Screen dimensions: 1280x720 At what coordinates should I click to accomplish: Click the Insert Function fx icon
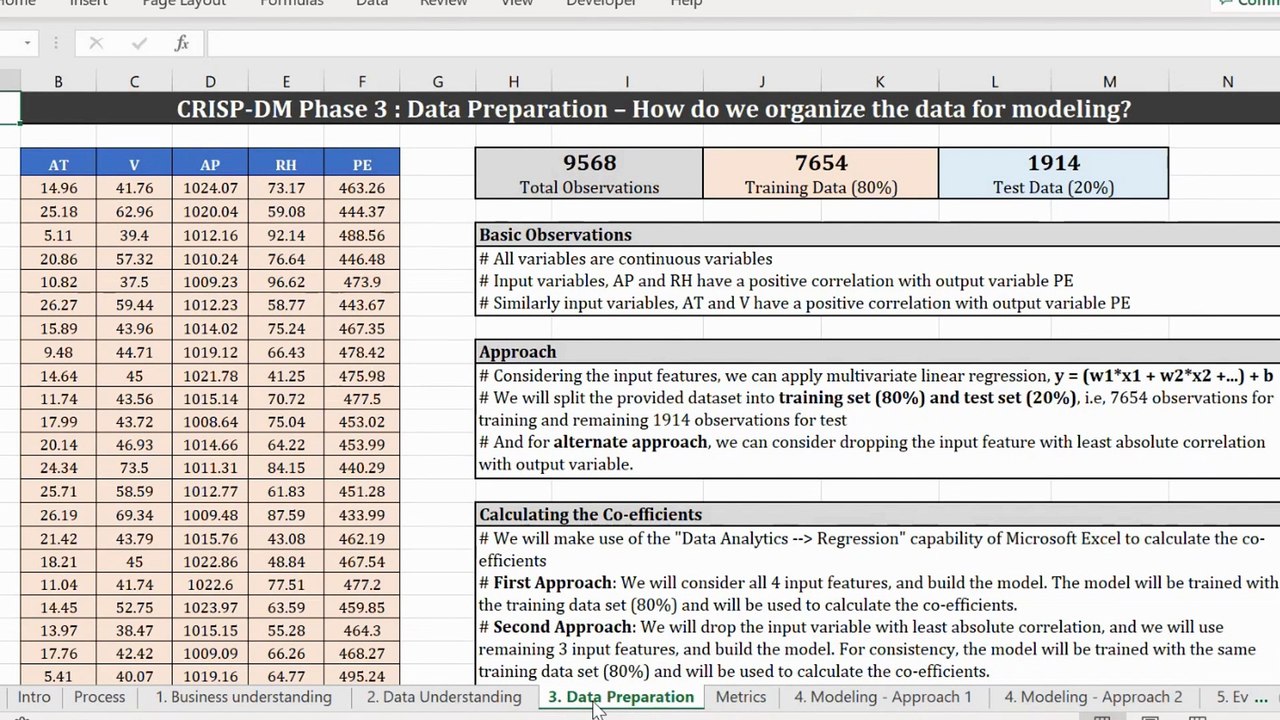[181, 43]
